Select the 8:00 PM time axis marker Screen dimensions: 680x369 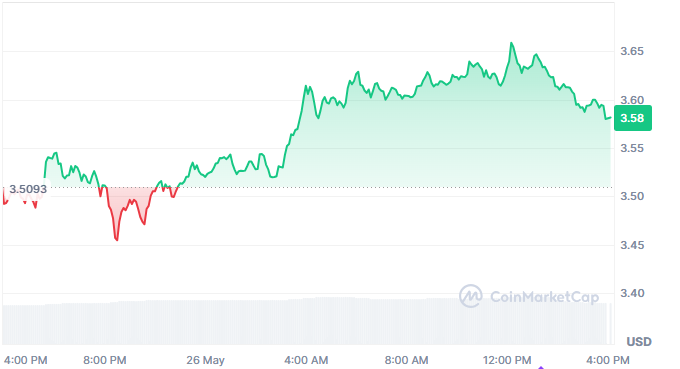(x=105, y=360)
